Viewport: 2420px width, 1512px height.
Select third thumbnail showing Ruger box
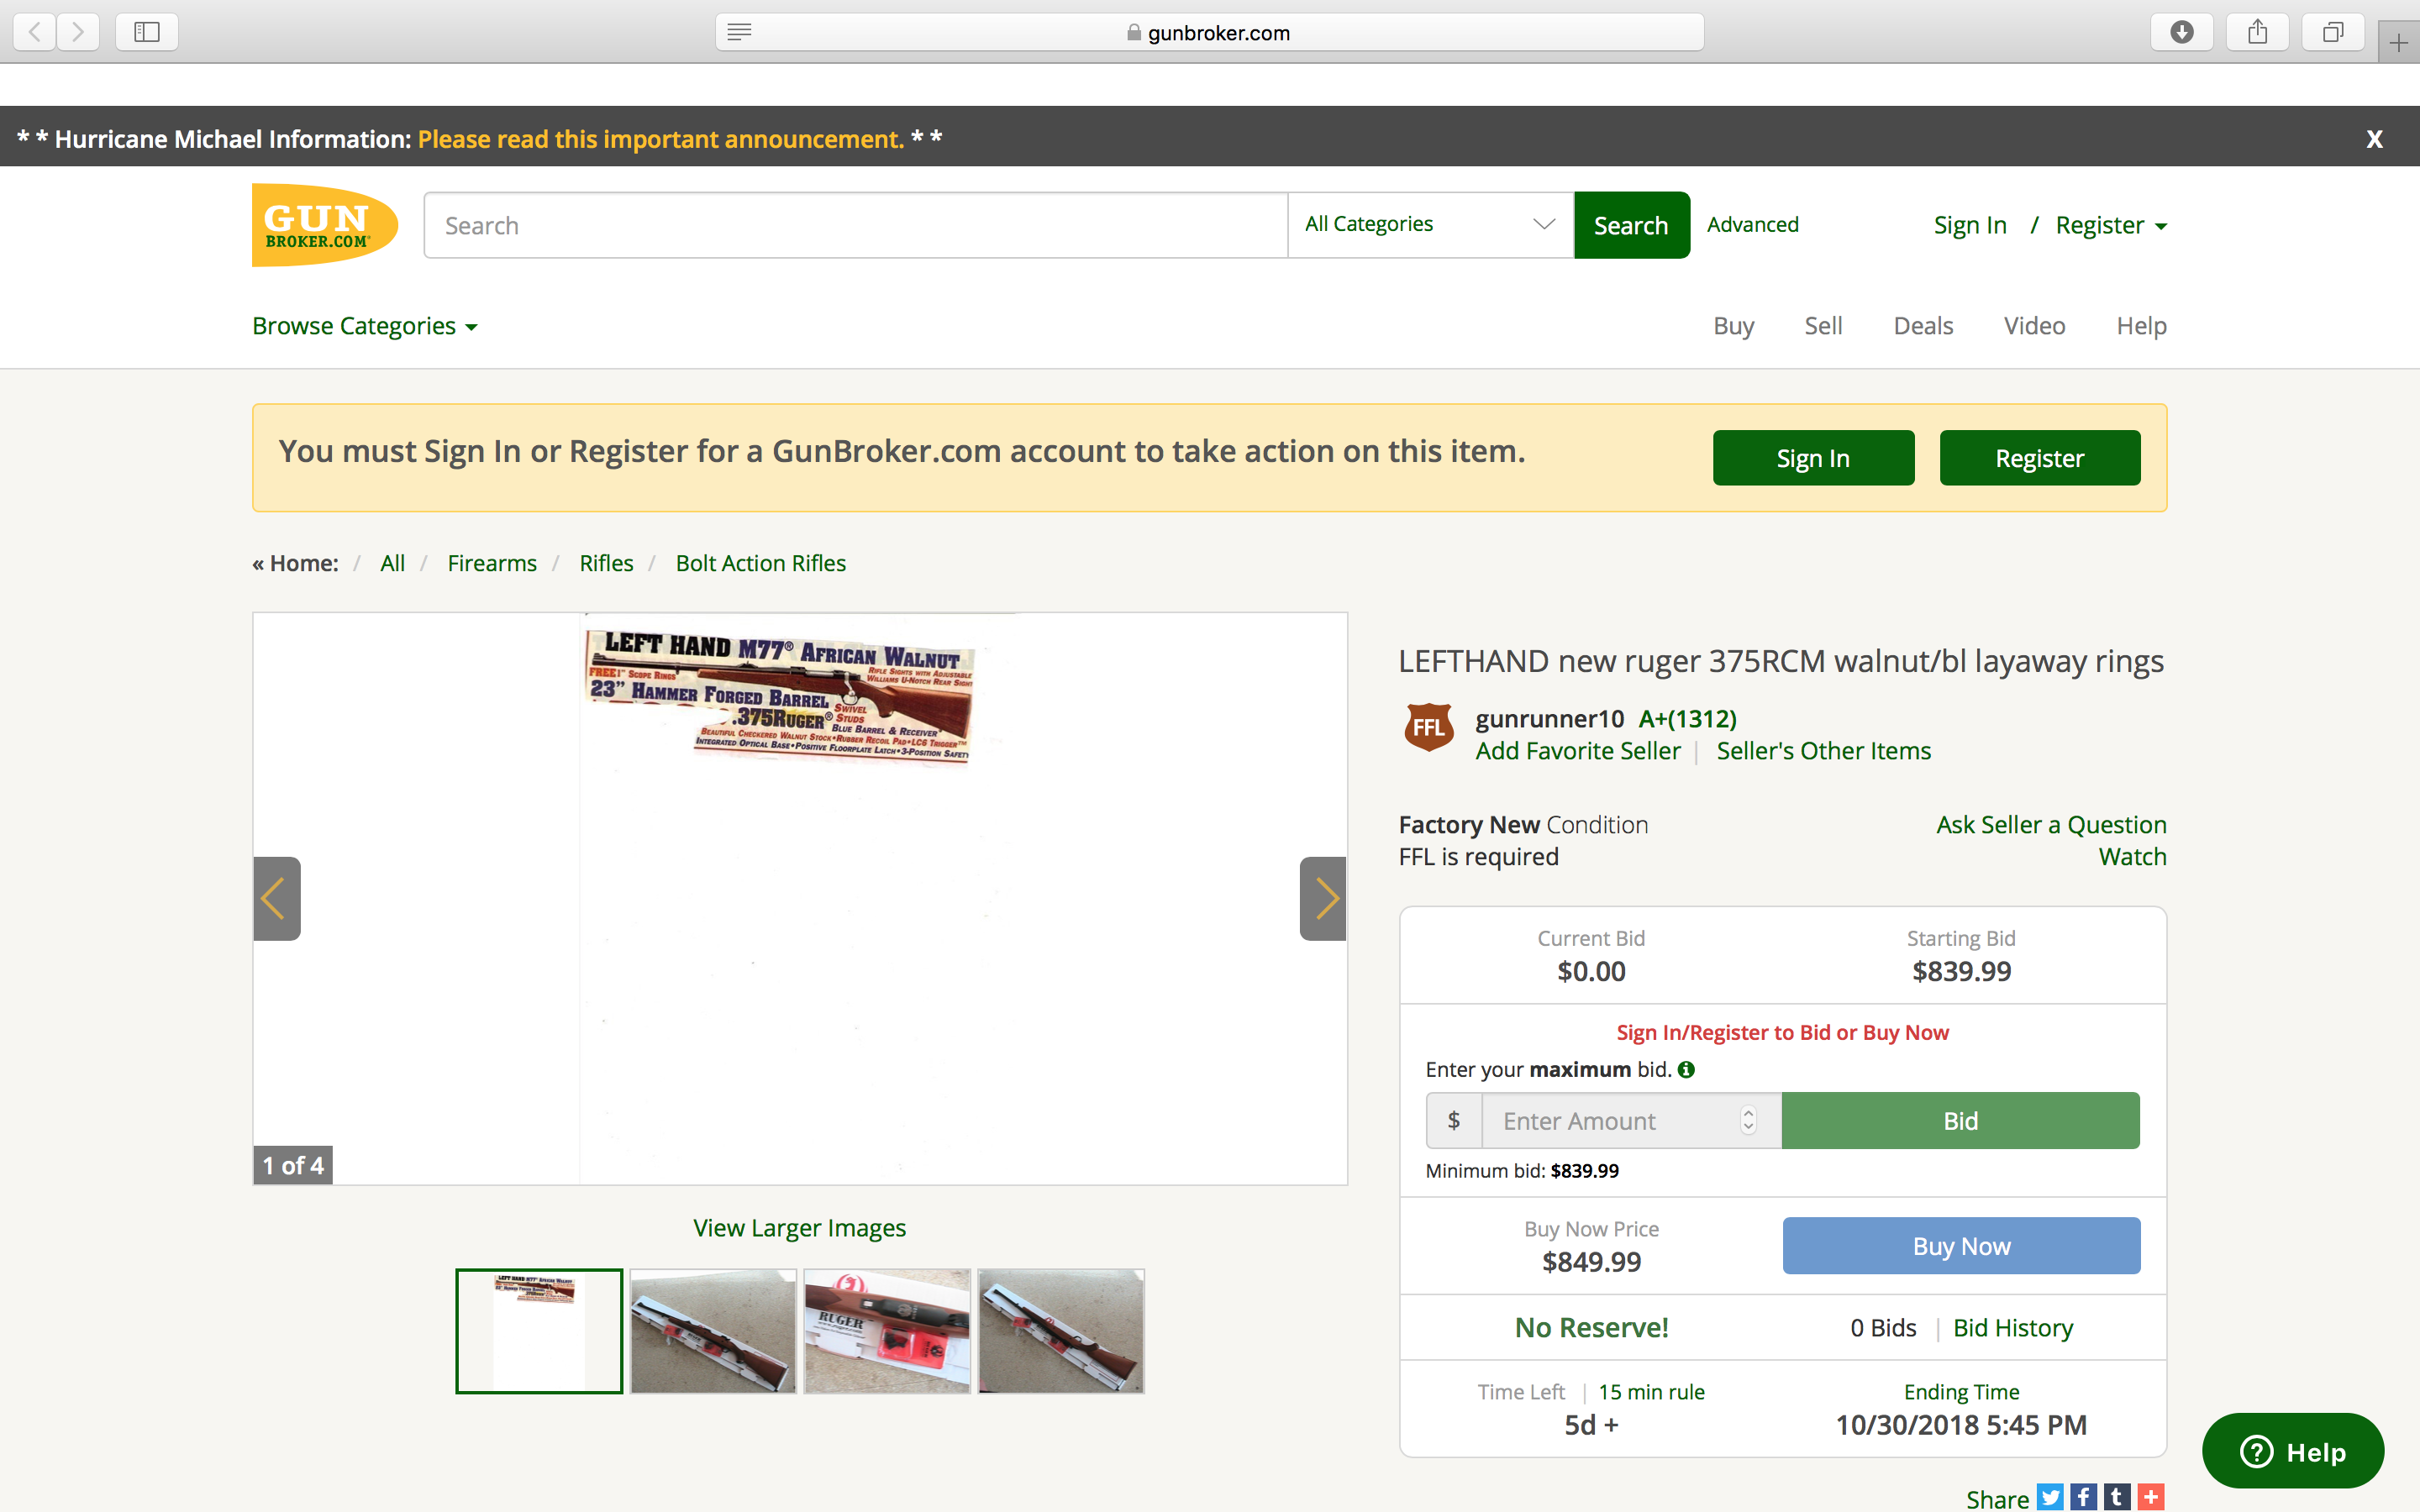(887, 1331)
